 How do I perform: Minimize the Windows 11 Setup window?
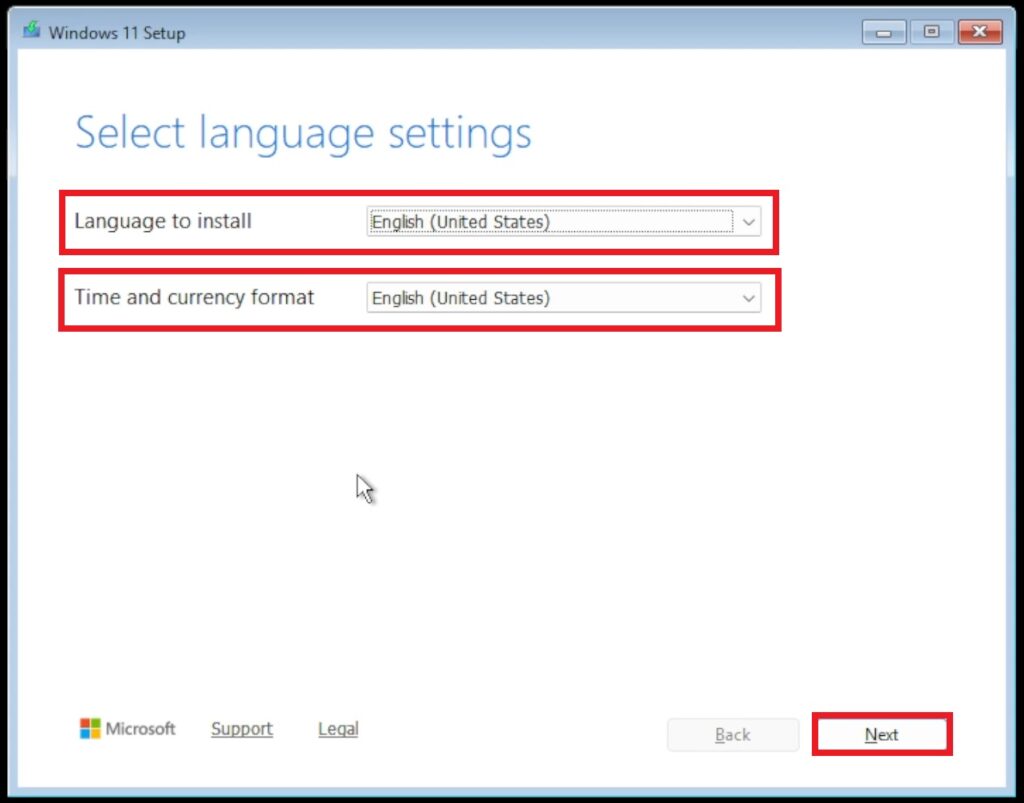pos(883,33)
